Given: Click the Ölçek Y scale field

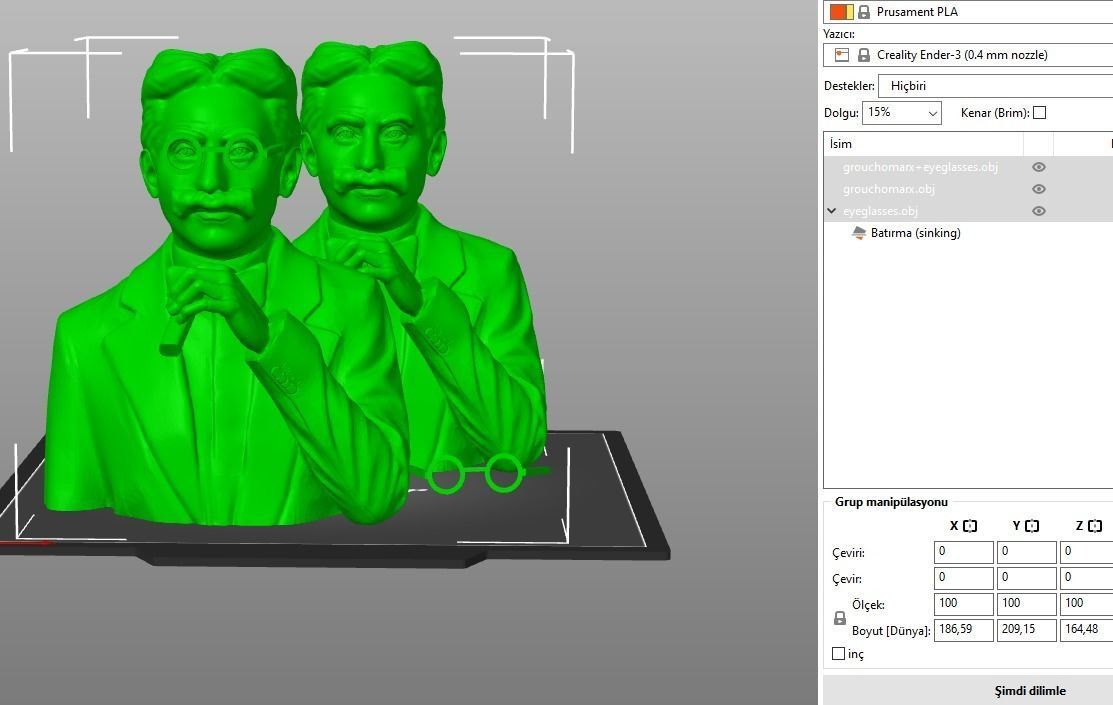Looking at the screenshot, I should coord(1026,603).
